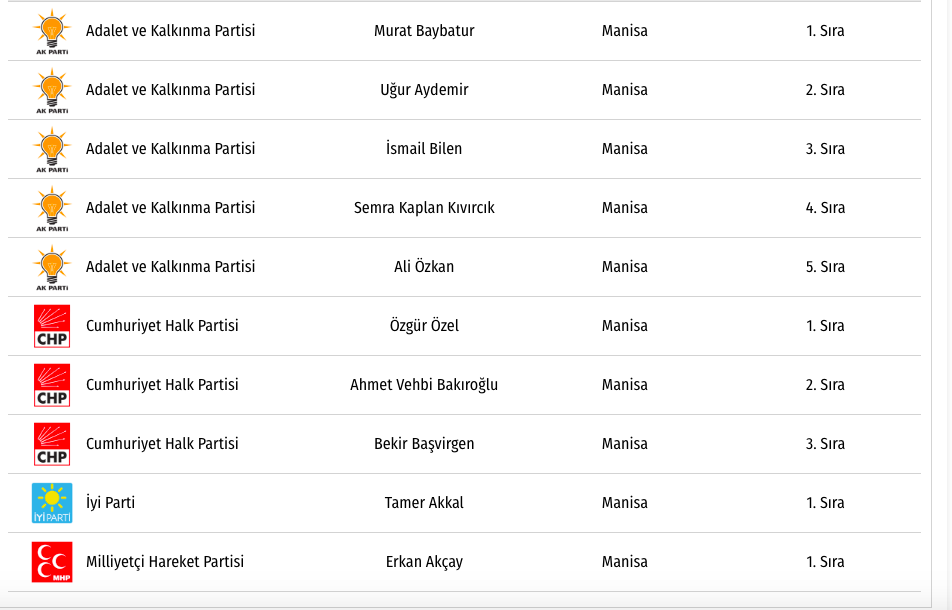The width and height of the screenshot is (952, 610).
Task: Open AK Parti logo next to Semra Kaplan Kıvırcık
Action: 52,208
